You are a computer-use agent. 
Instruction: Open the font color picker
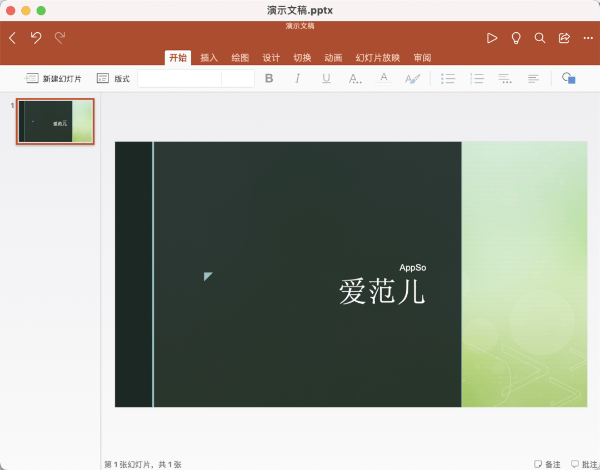(383, 78)
